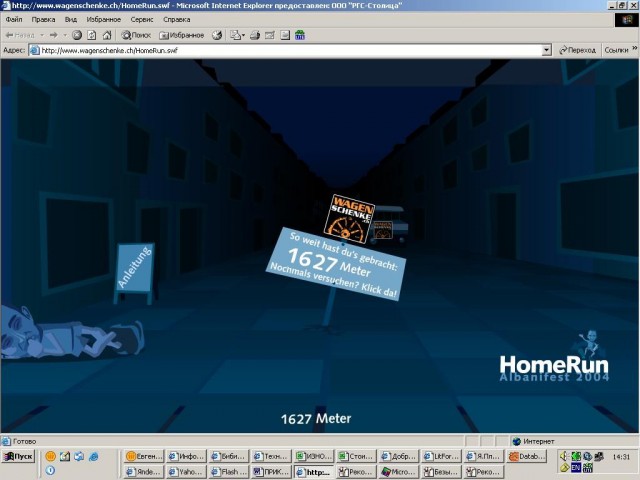Switch to ИЗНО... Excel taskbar window
Image resolution: width=640 pixels, height=480 pixels.
point(314,456)
